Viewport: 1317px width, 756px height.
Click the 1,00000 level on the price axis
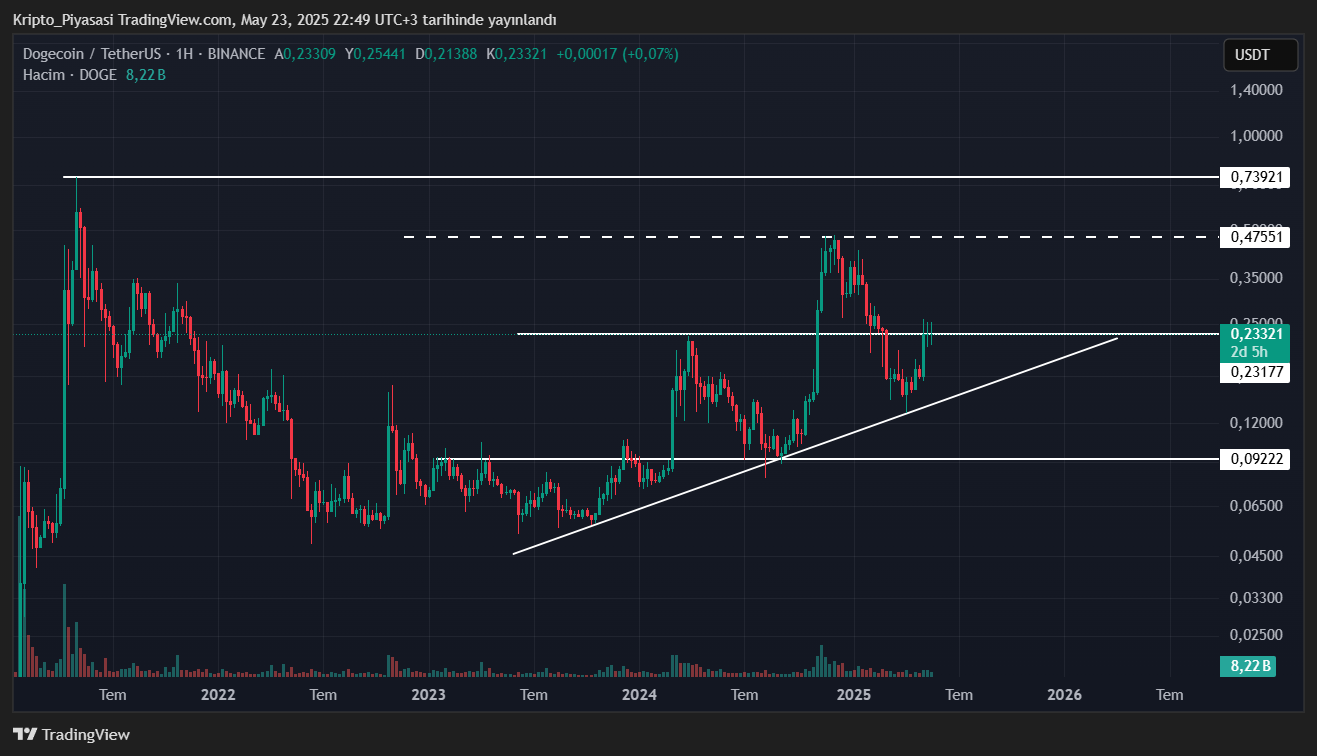[1255, 135]
